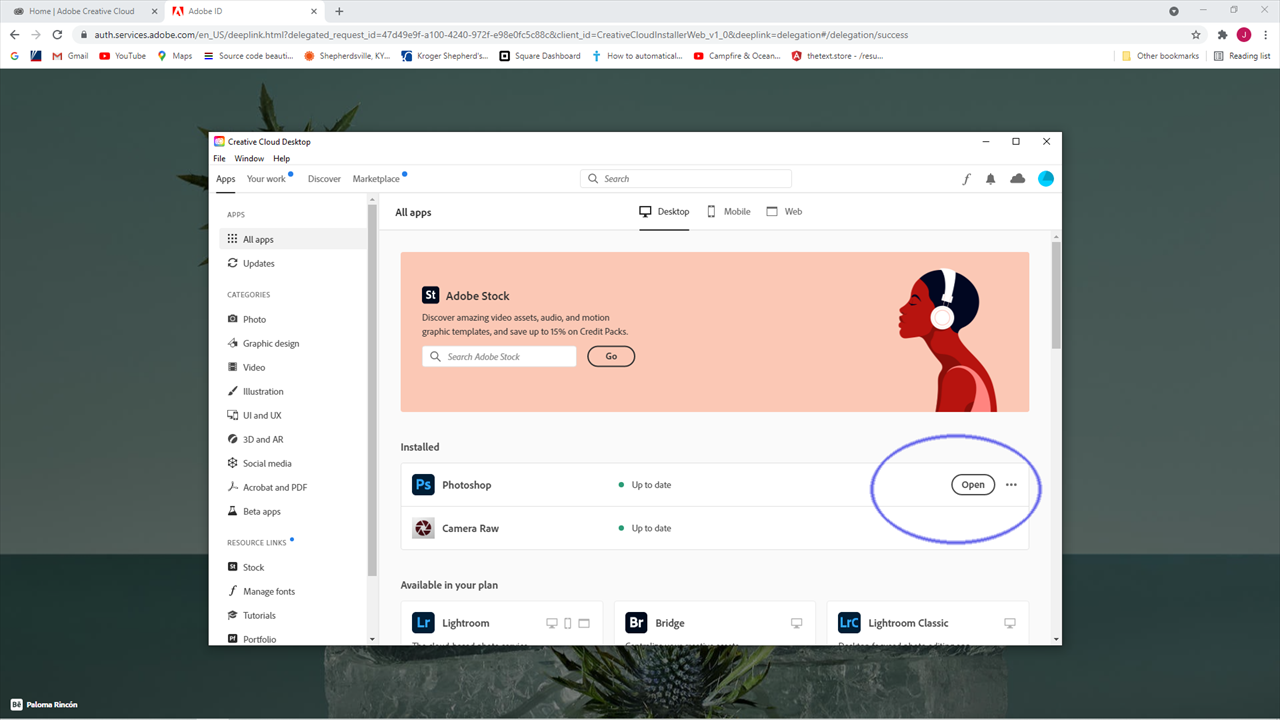Click the Chrome extensions puzzle icon
The image size is (1280, 720).
[x=1222, y=34]
